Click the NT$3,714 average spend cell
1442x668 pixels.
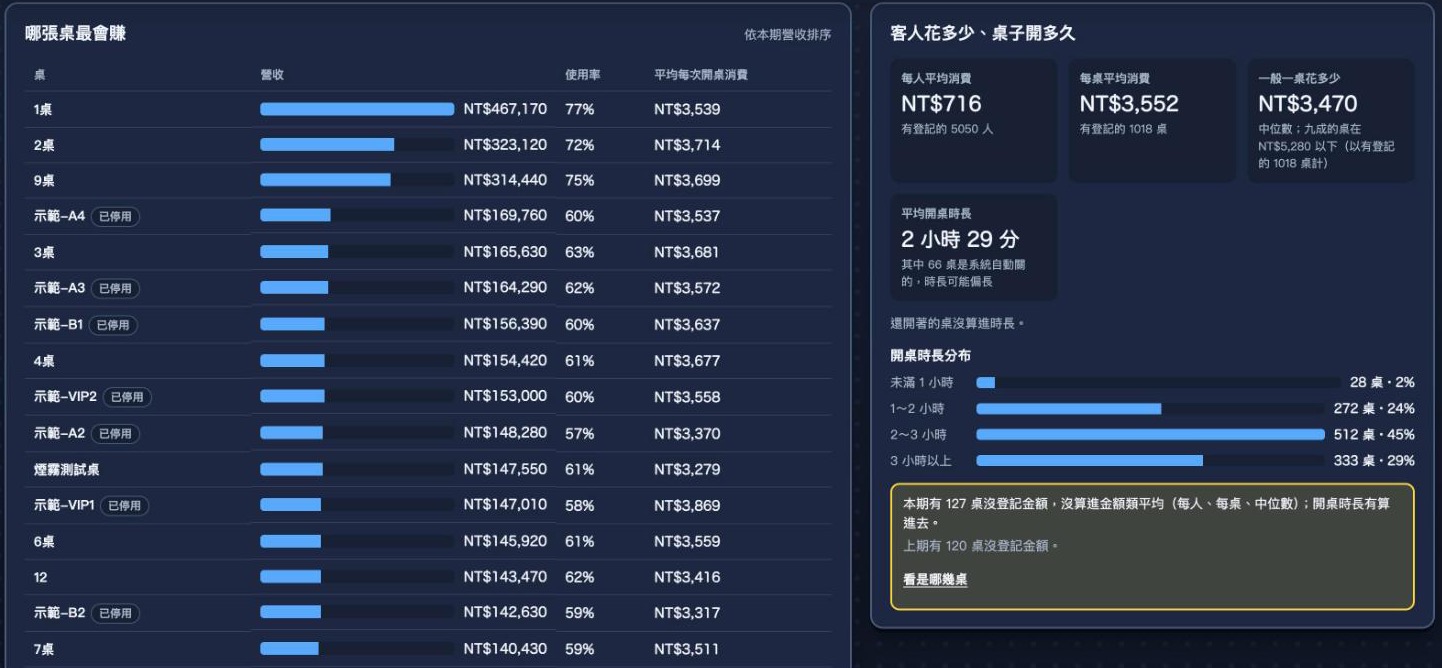687,145
